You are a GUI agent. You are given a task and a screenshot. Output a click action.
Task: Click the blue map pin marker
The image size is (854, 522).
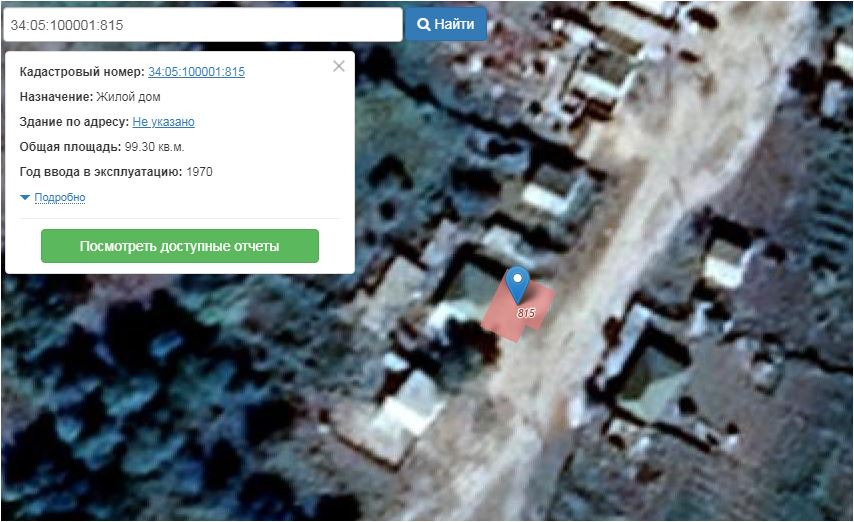[x=517, y=285]
